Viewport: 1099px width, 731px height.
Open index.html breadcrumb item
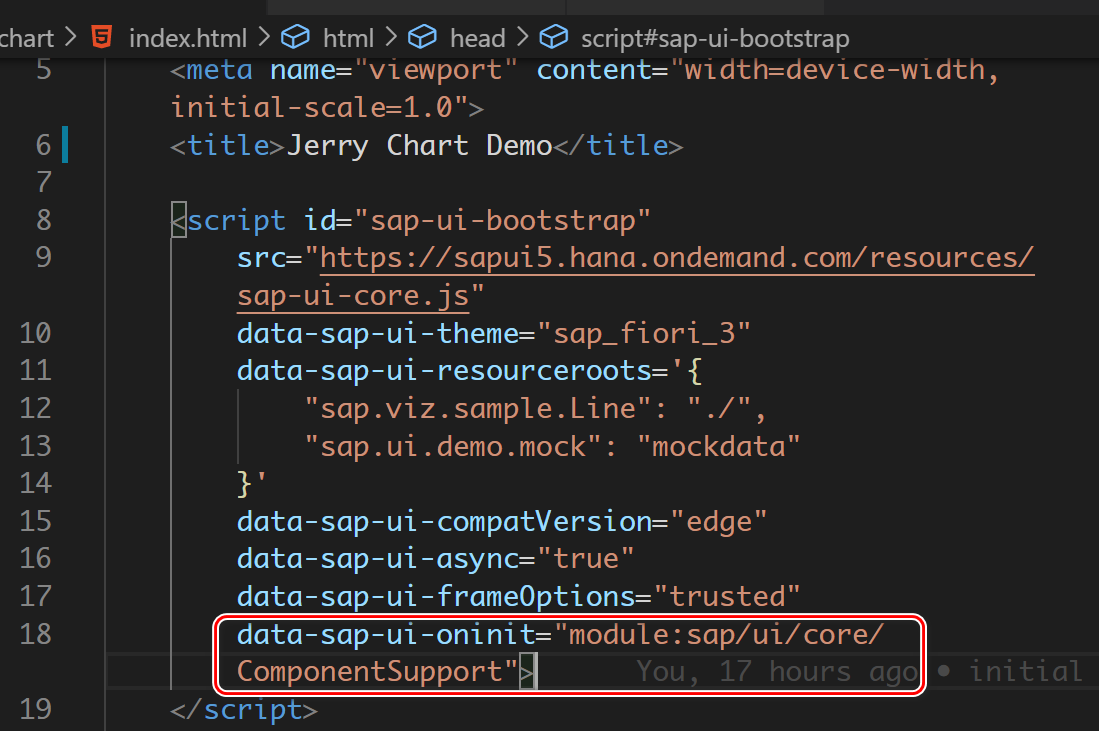(188, 38)
